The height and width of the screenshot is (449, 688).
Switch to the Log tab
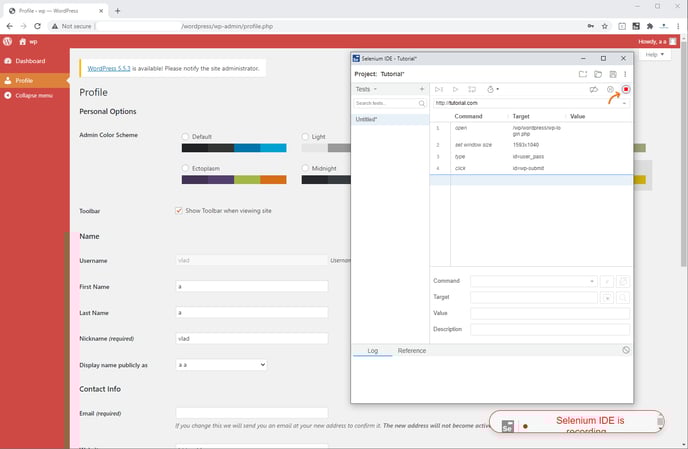click(373, 350)
